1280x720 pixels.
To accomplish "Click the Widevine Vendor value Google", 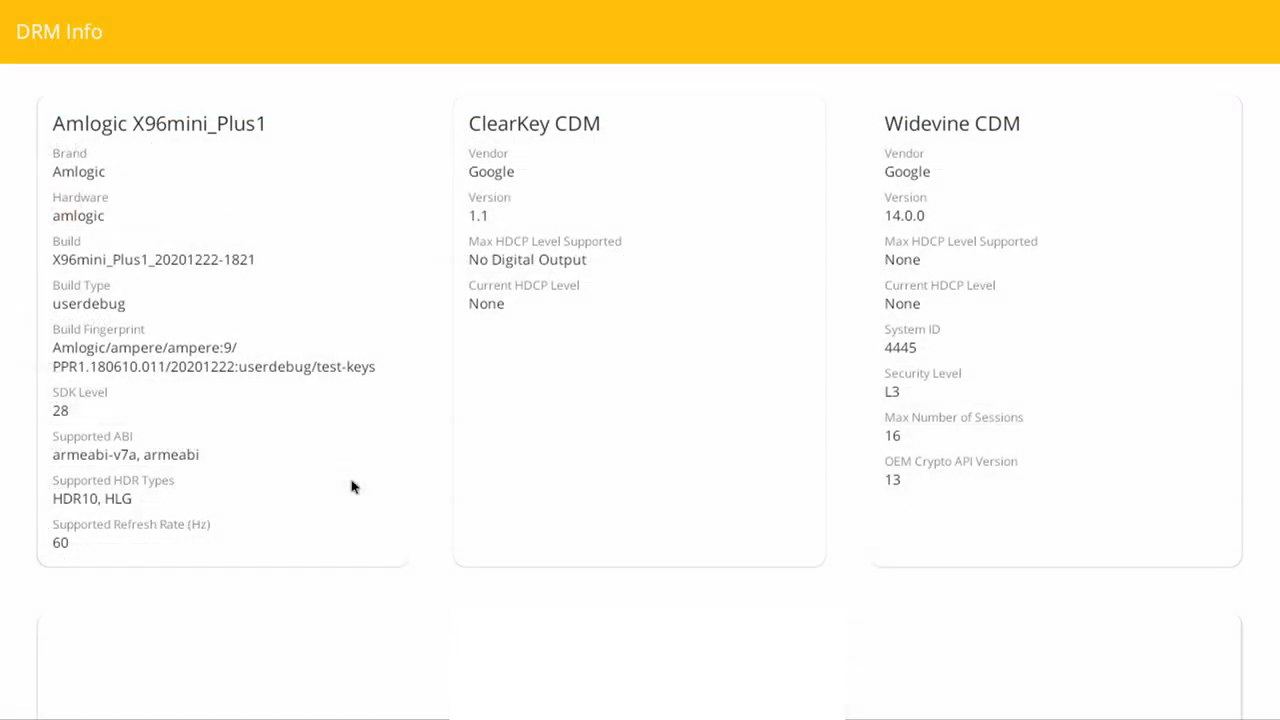I will tap(907, 172).
